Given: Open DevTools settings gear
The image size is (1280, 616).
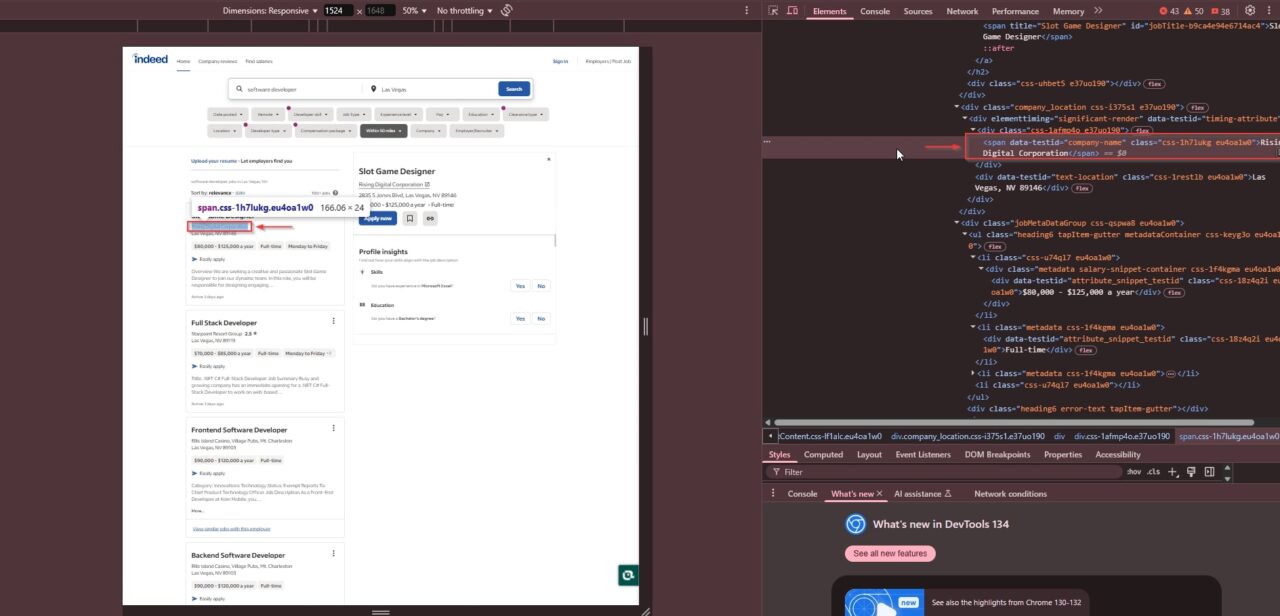Looking at the screenshot, I should coord(1249,11).
